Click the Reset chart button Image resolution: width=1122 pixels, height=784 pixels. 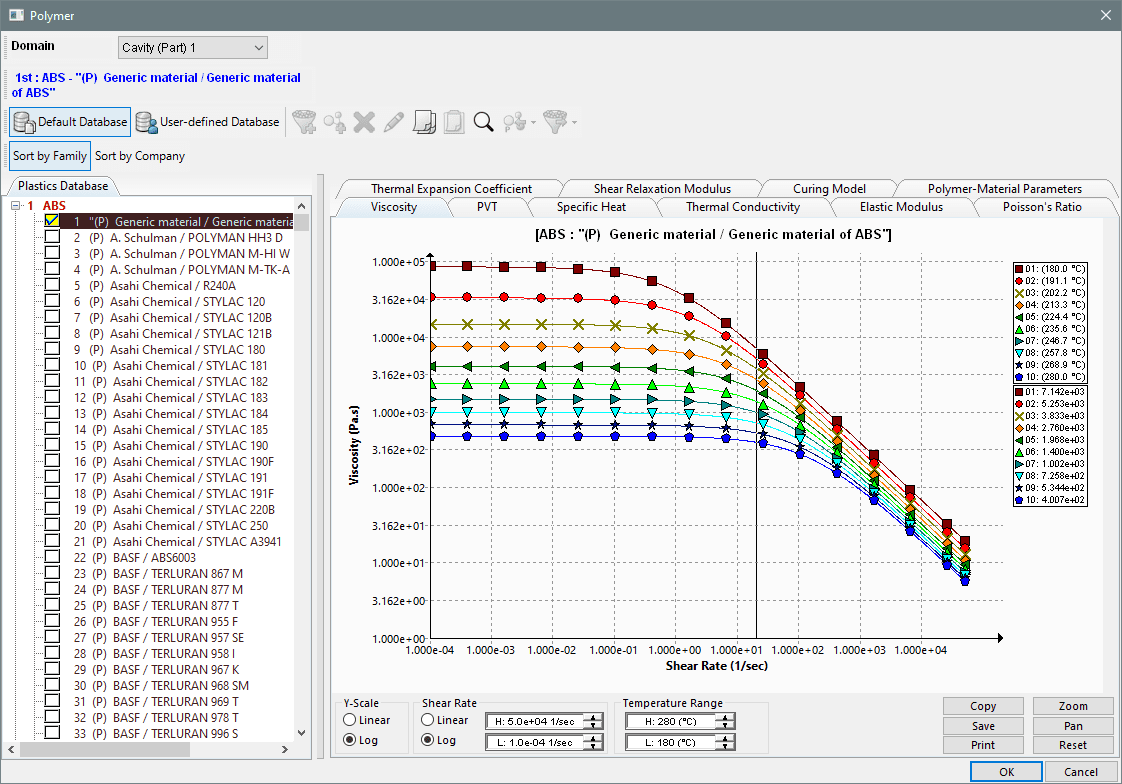(x=1073, y=745)
